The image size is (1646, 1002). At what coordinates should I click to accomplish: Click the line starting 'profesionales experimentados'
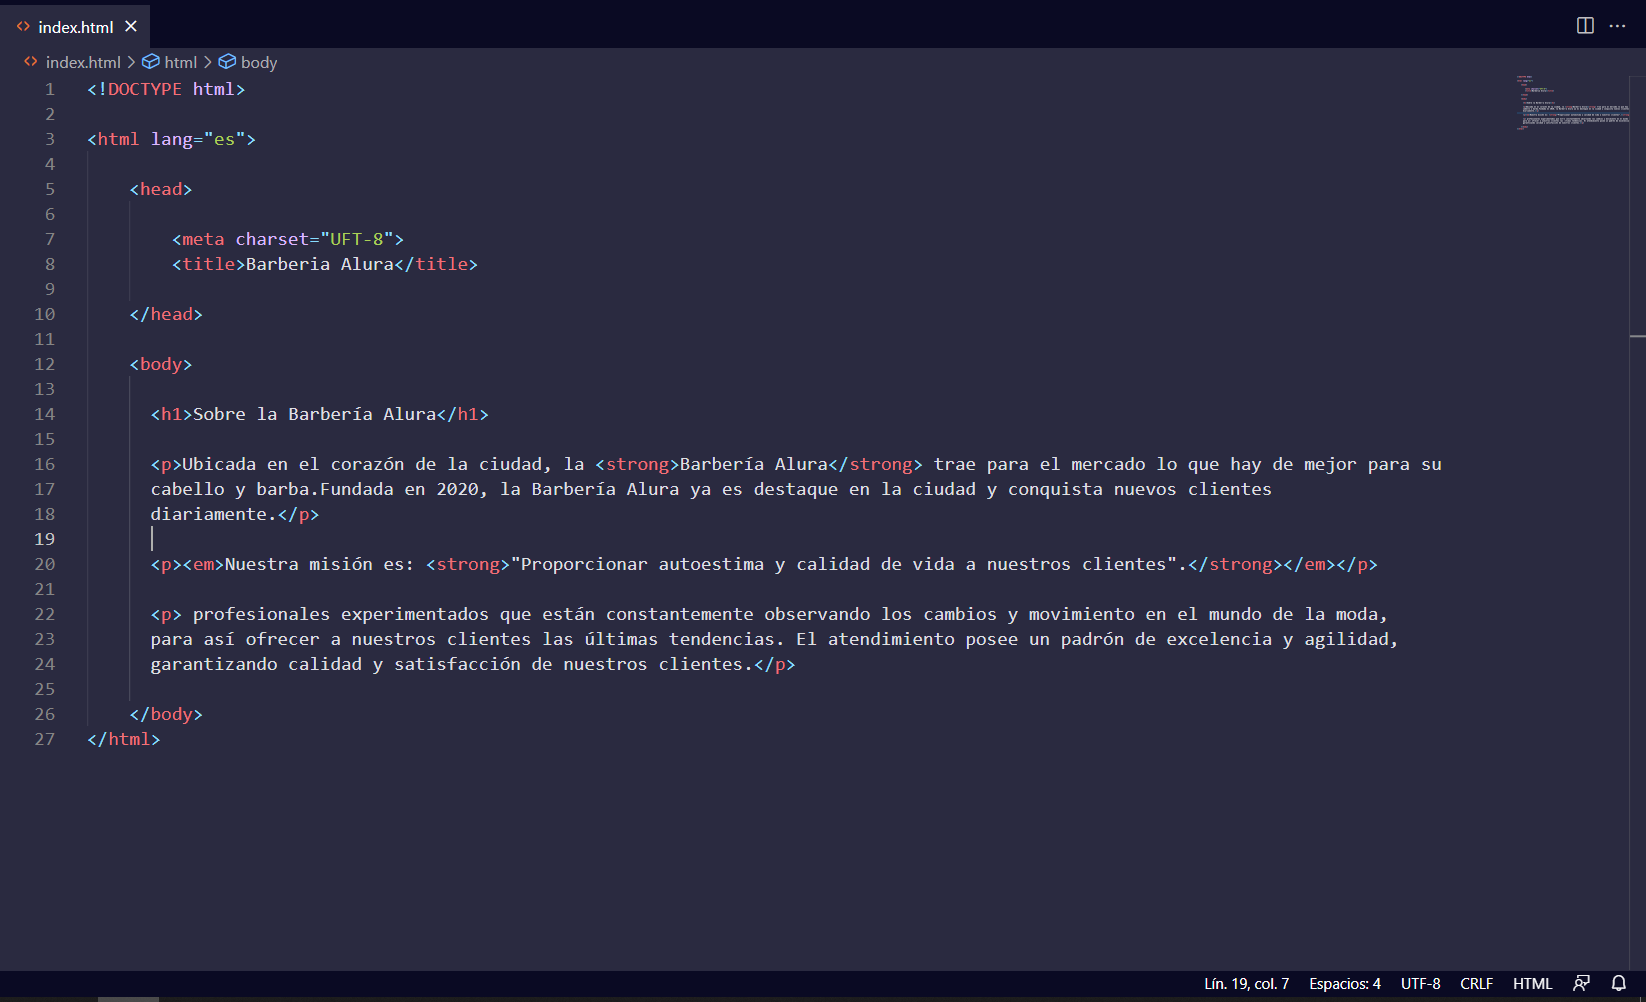point(770,614)
